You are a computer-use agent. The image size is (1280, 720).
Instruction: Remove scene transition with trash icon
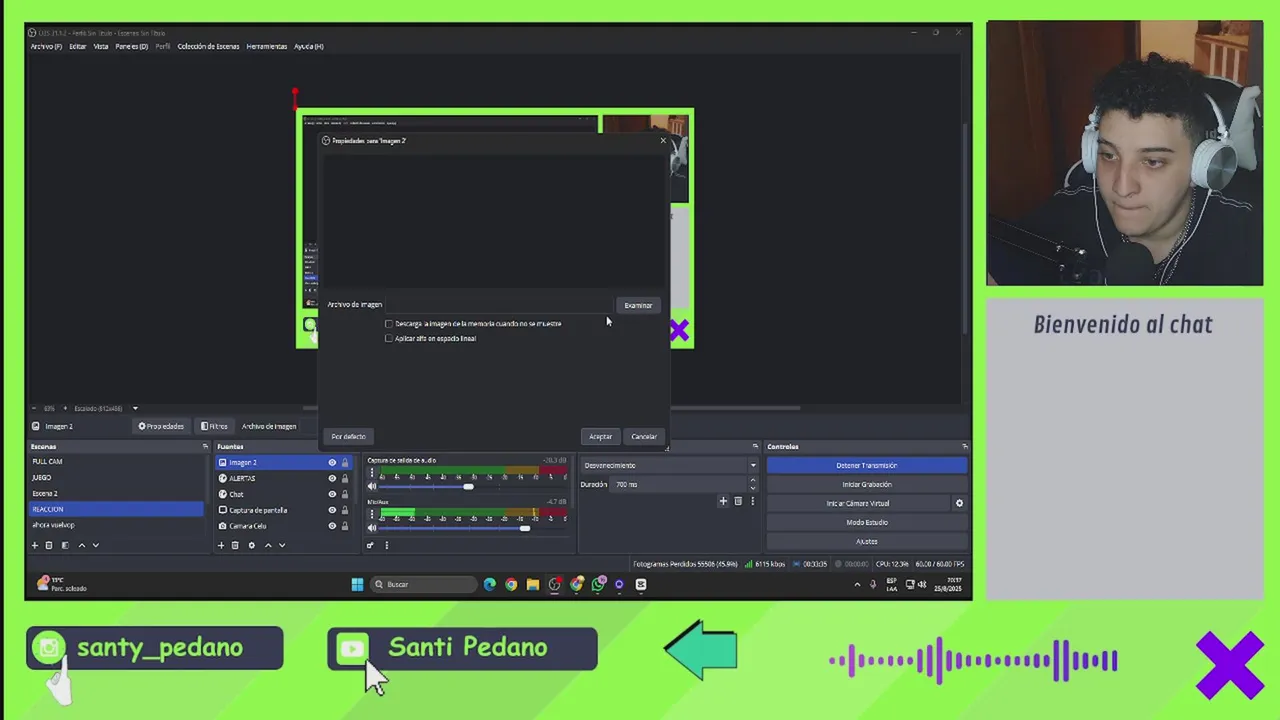(x=738, y=501)
